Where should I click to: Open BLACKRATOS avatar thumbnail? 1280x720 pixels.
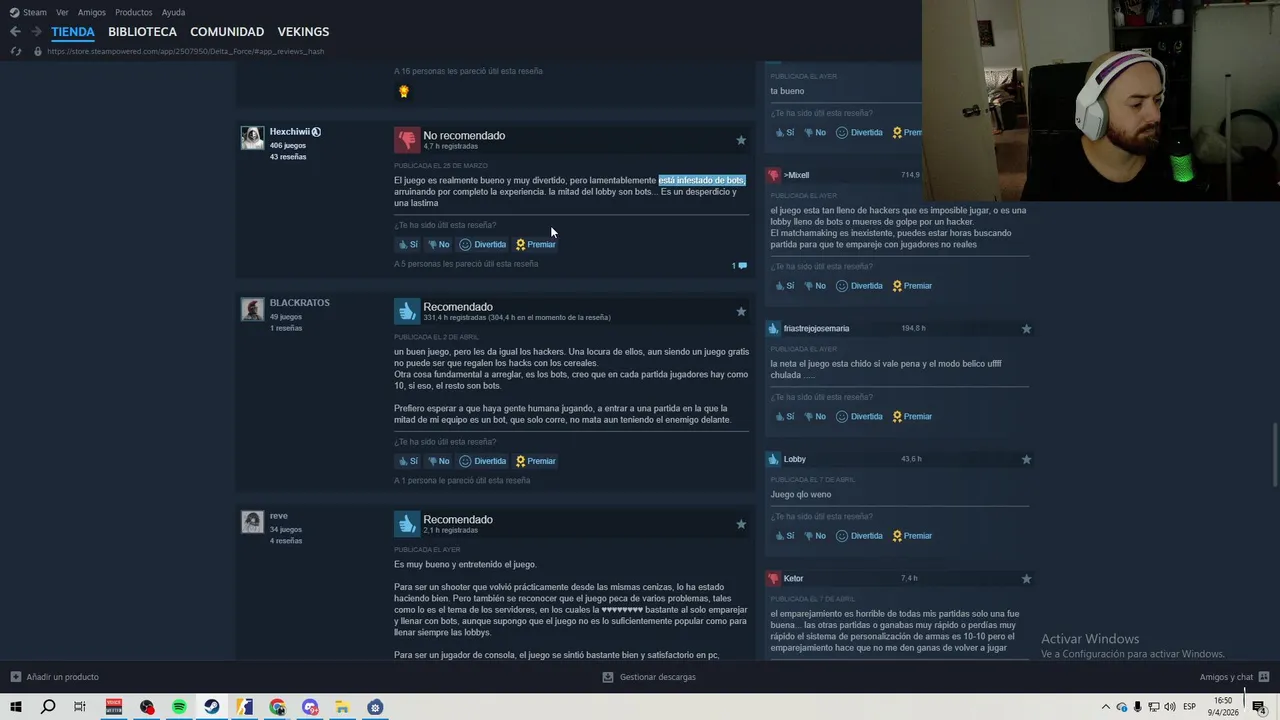click(252, 309)
